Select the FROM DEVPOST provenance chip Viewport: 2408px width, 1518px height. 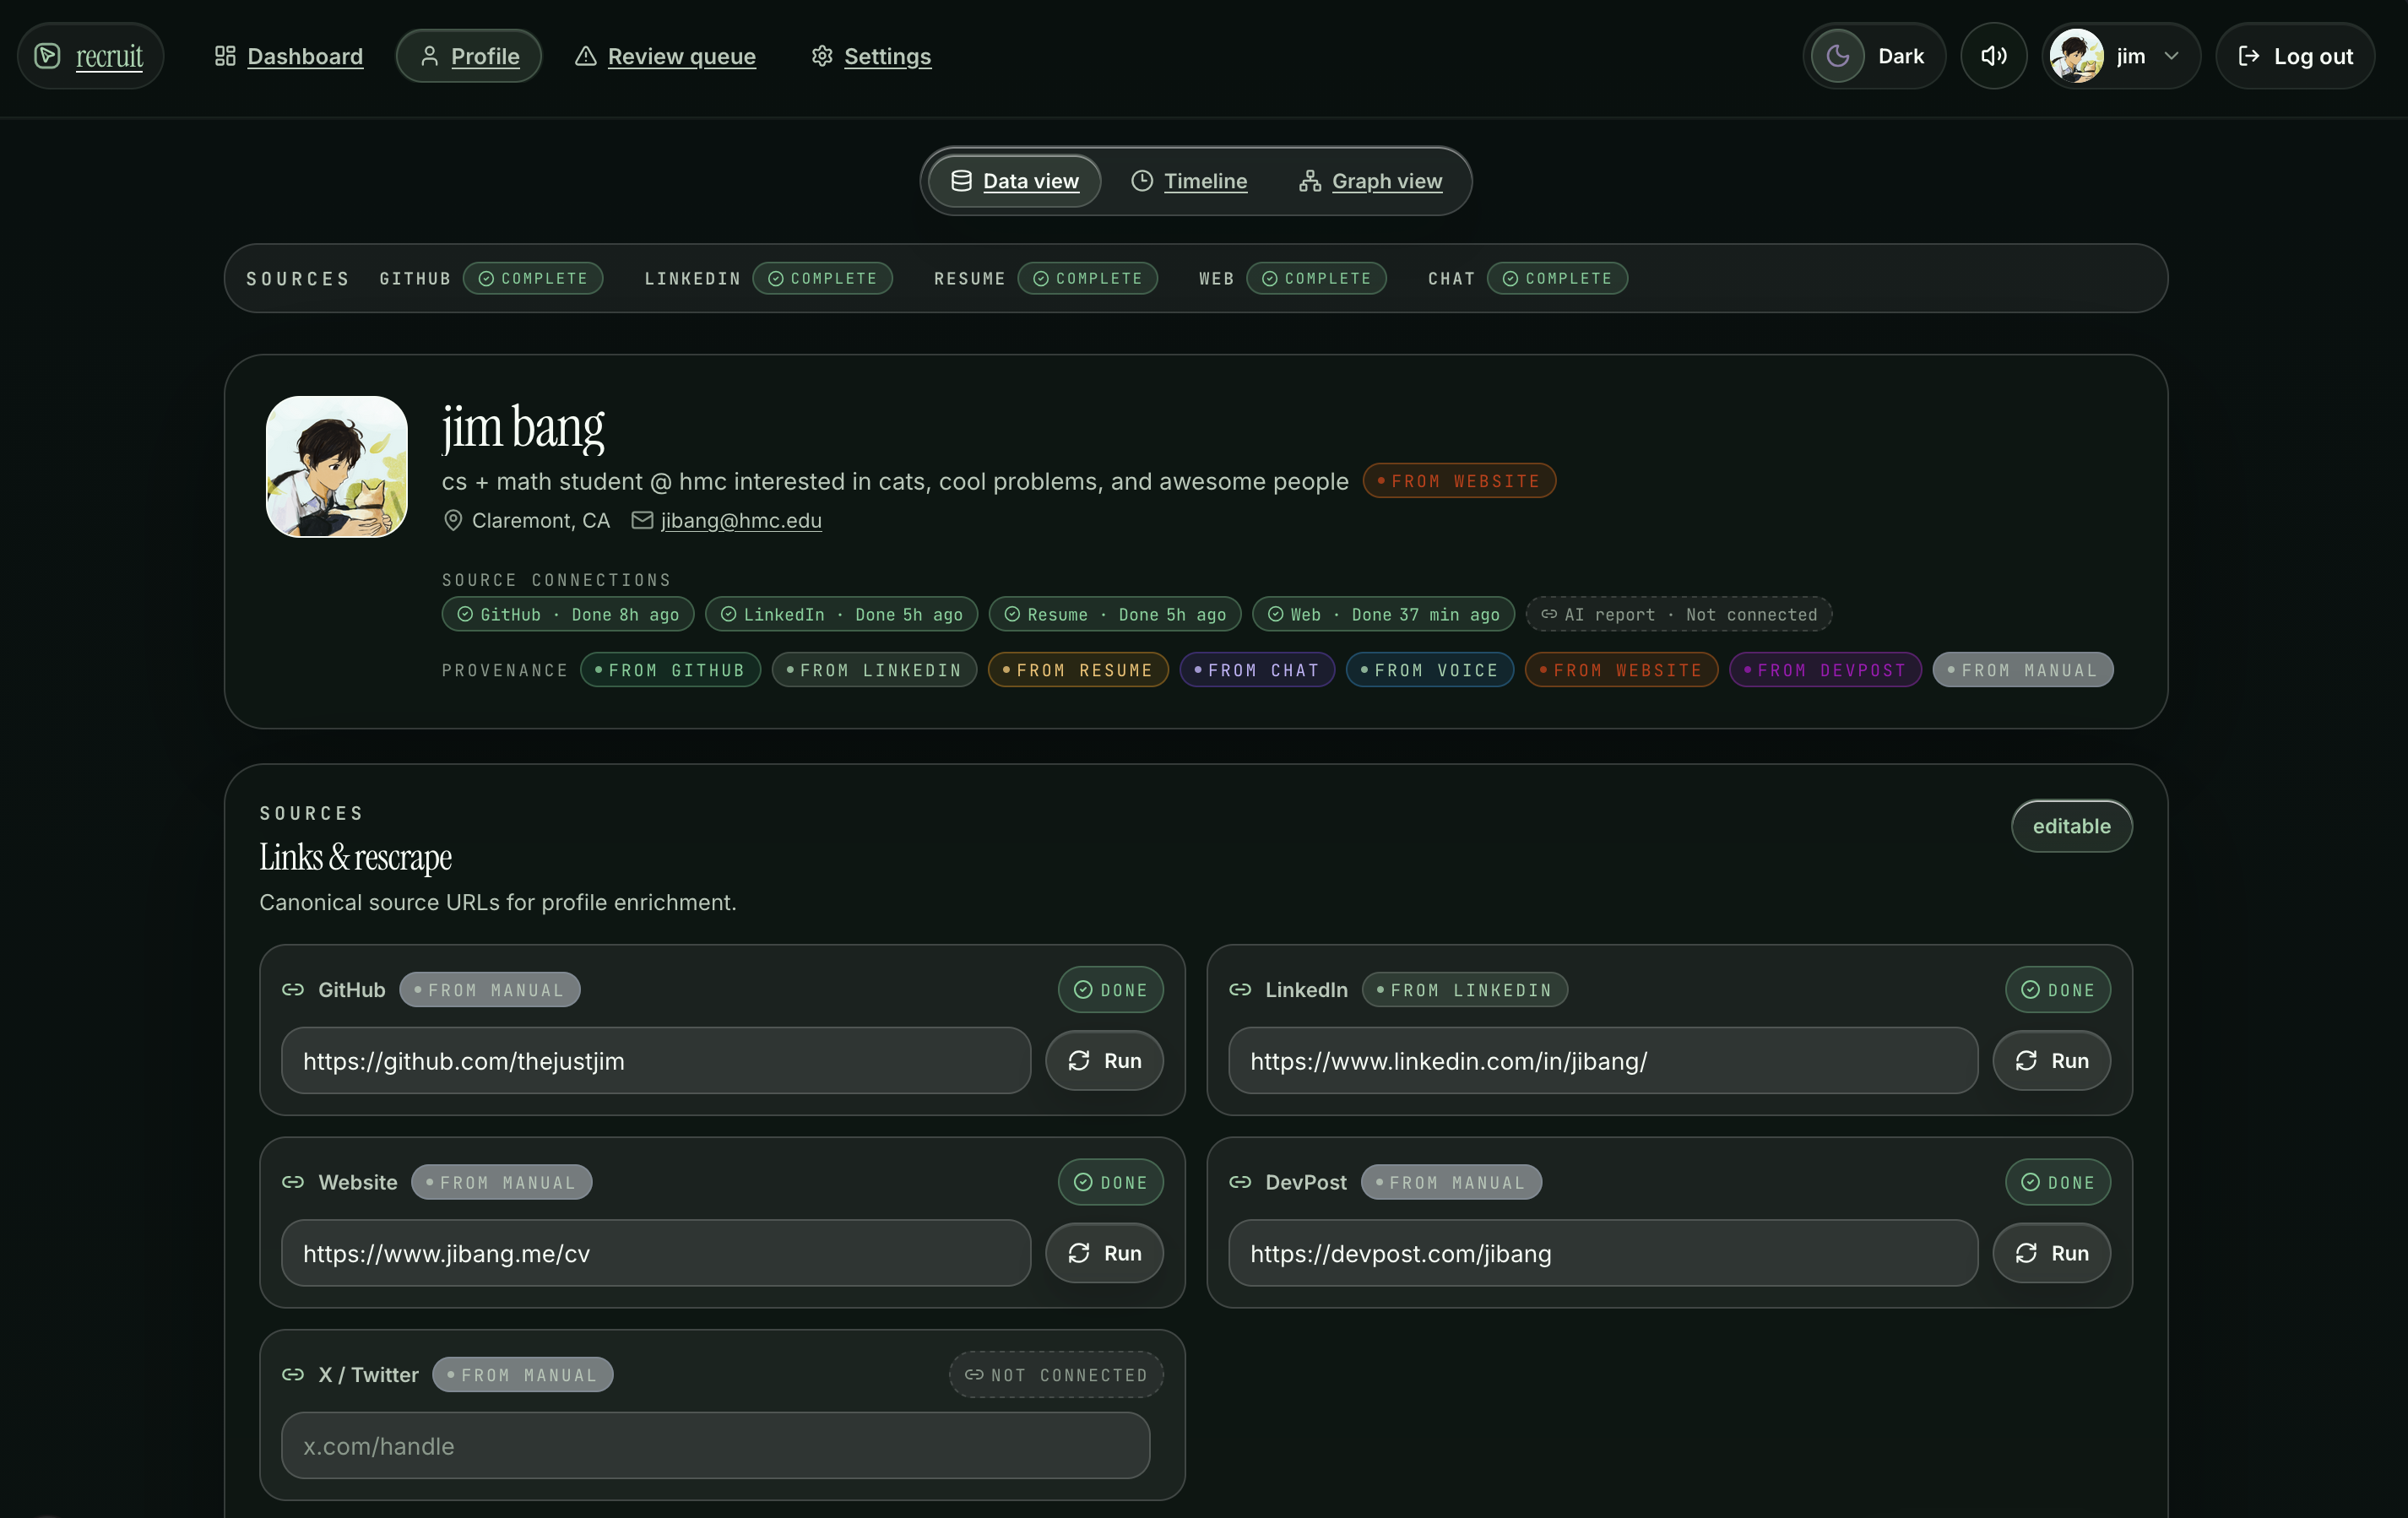(1825, 670)
